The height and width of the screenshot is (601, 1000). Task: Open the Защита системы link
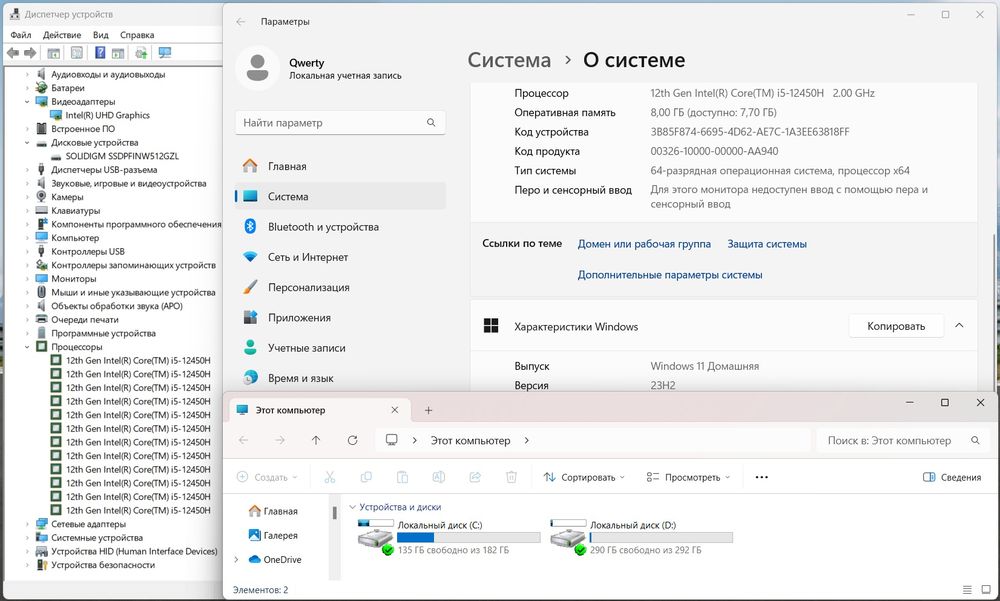click(x=767, y=244)
